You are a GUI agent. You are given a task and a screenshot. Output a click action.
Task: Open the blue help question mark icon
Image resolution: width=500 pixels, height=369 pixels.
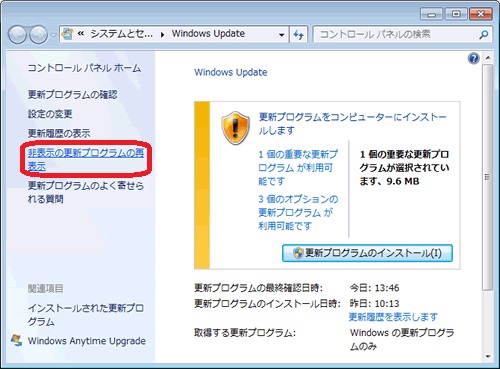(474, 59)
